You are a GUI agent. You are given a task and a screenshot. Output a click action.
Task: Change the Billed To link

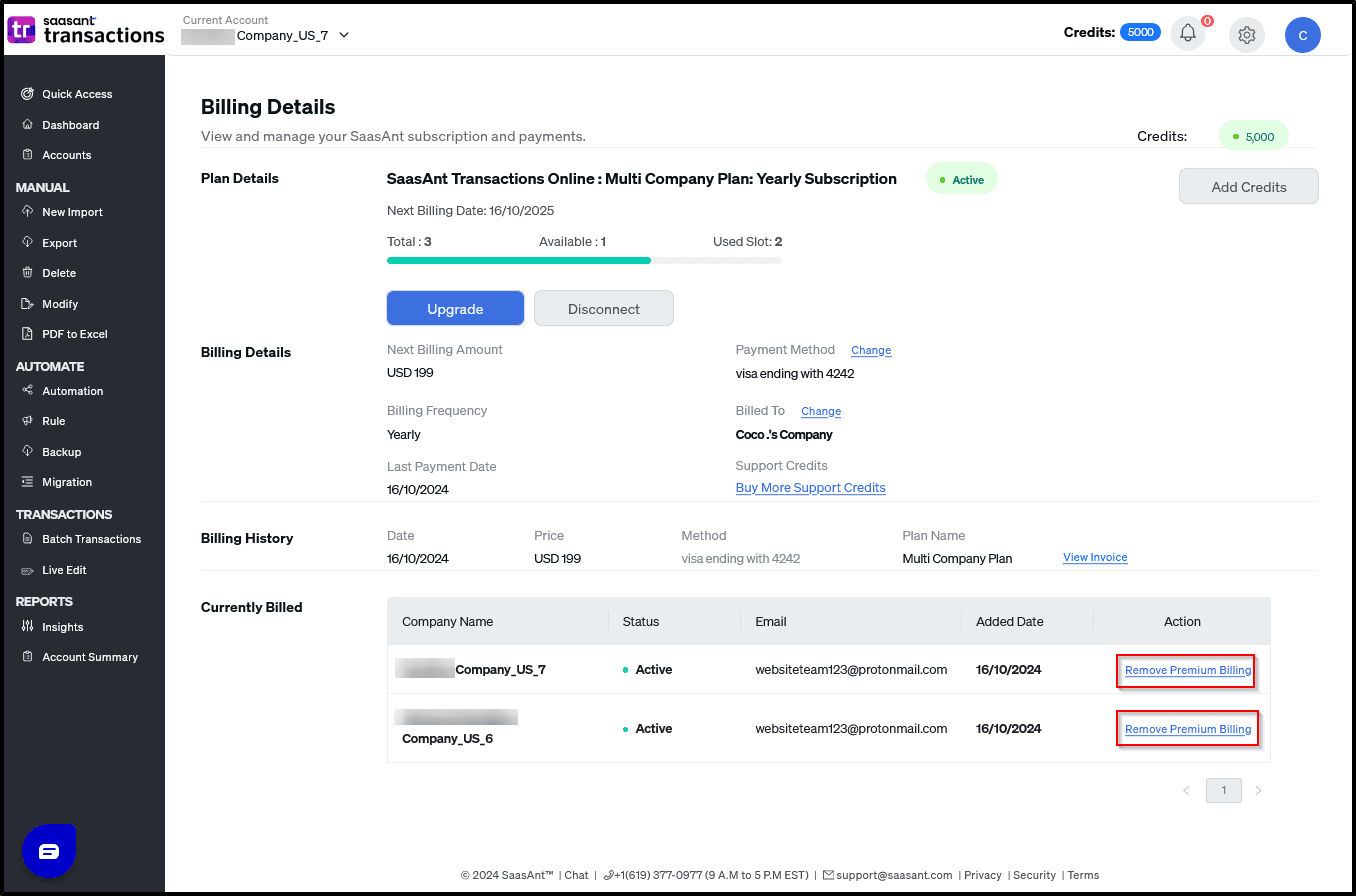tap(821, 411)
